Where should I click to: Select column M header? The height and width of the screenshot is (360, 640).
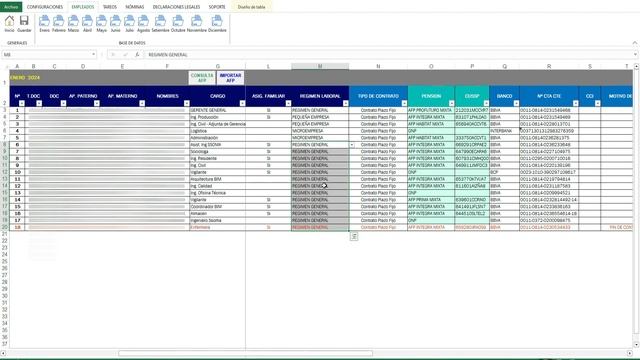coord(320,66)
